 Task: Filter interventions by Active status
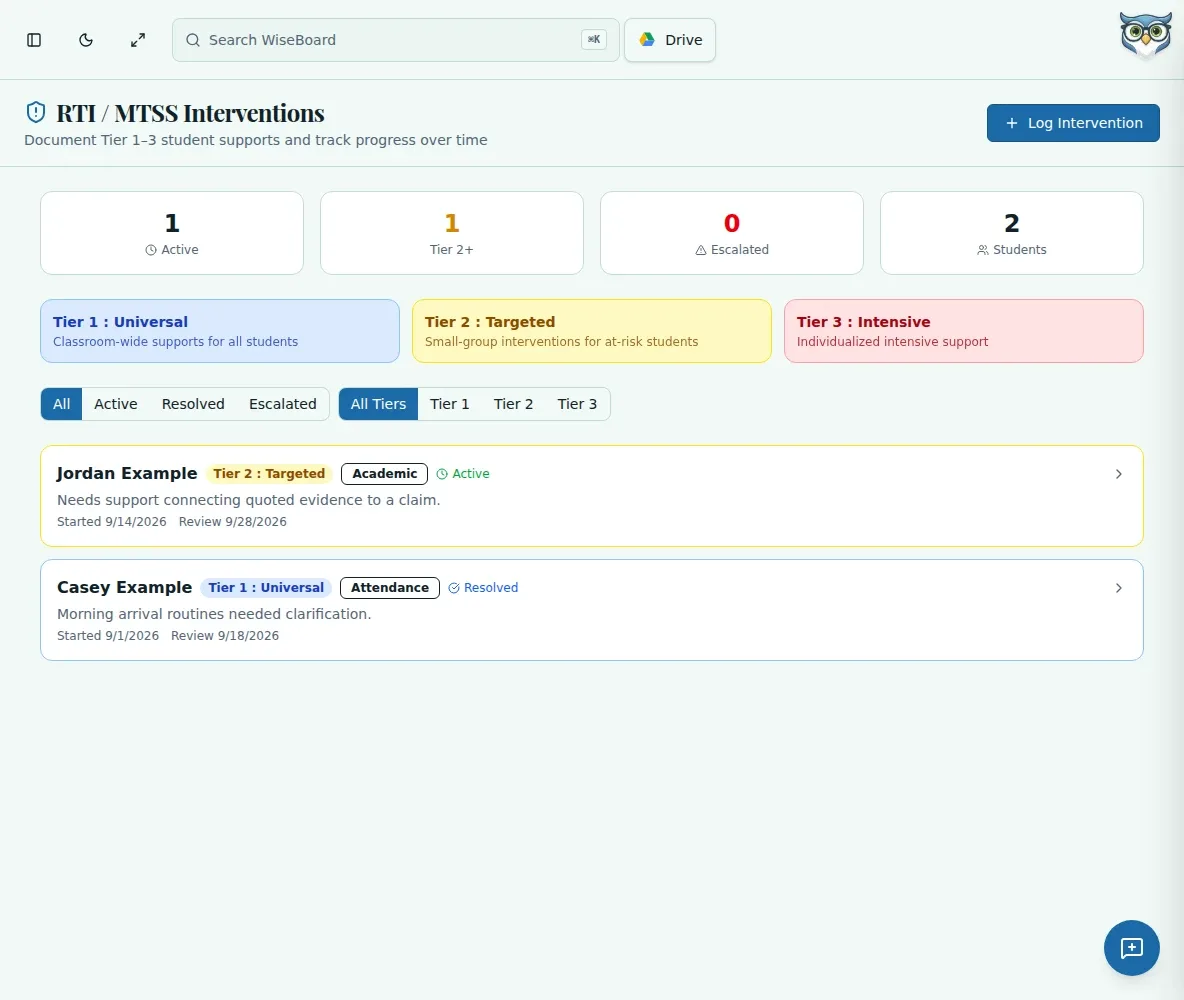pyautogui.click(x=116, y=404)
